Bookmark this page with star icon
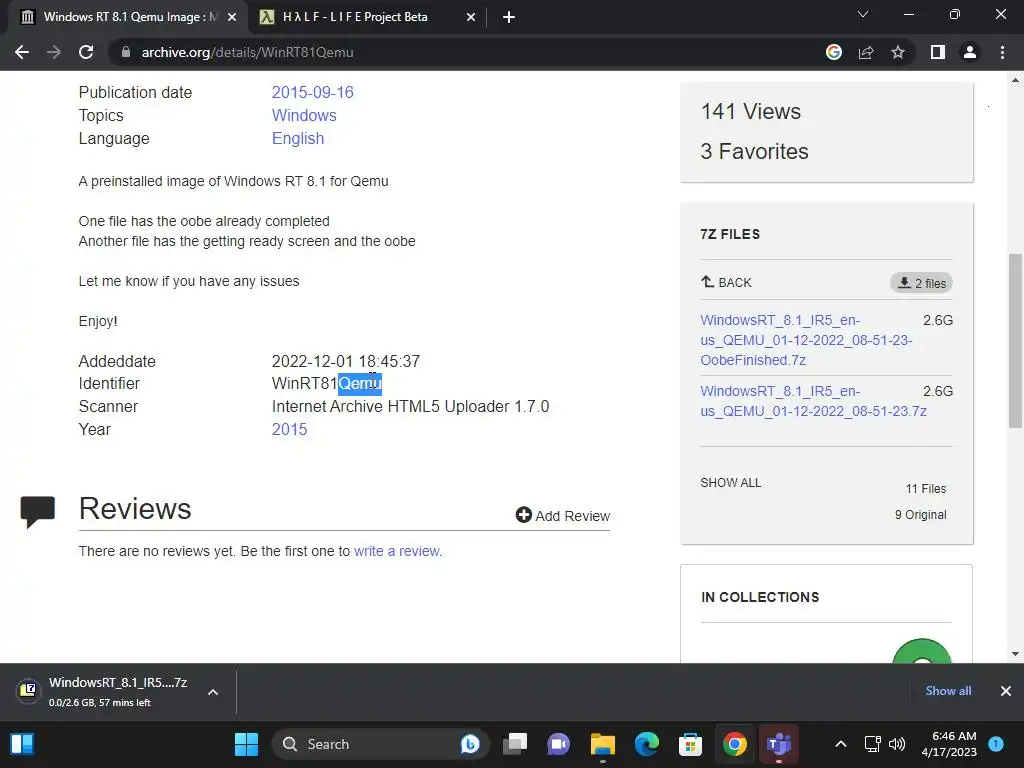This screenshot has width=1024, height=768. point(898,52)
